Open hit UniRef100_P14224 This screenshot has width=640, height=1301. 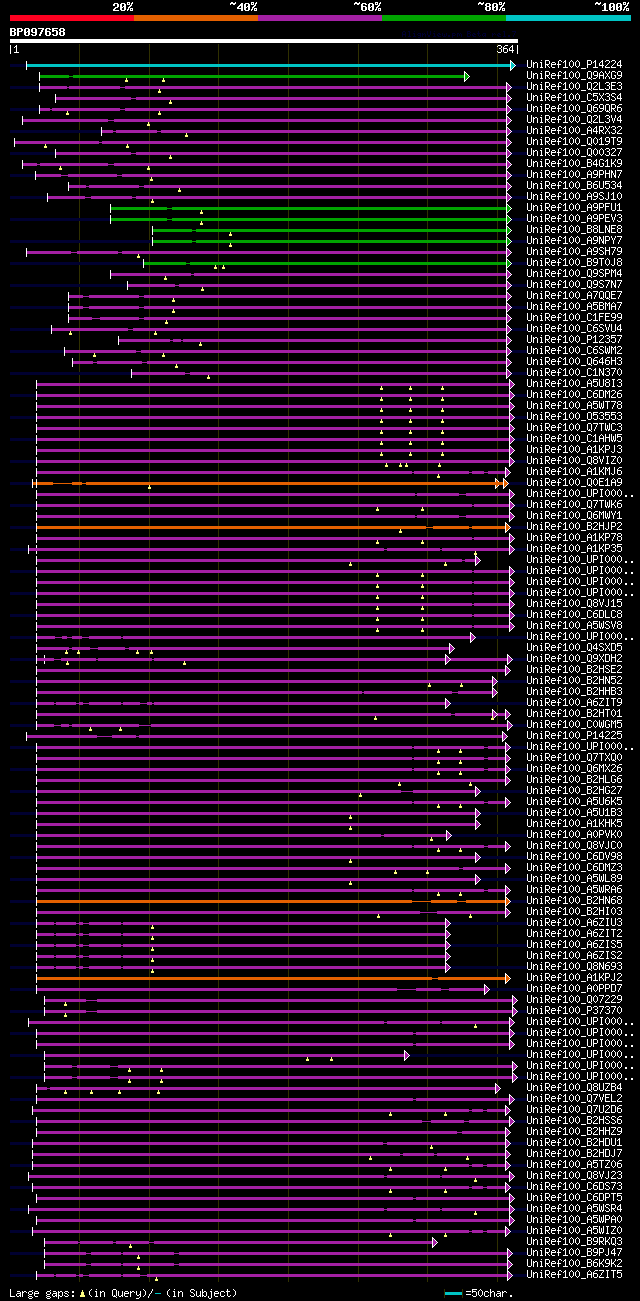tap(574, 65)
